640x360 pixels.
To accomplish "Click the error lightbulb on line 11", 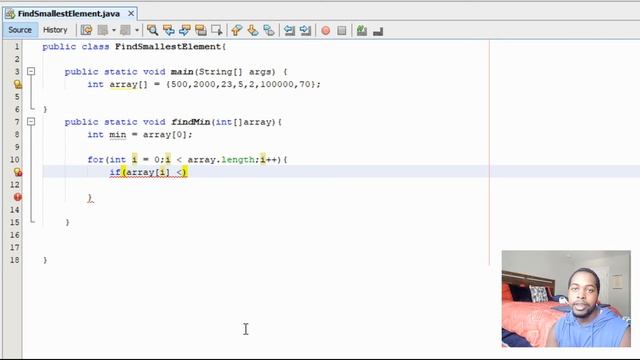I will point(18,172).
